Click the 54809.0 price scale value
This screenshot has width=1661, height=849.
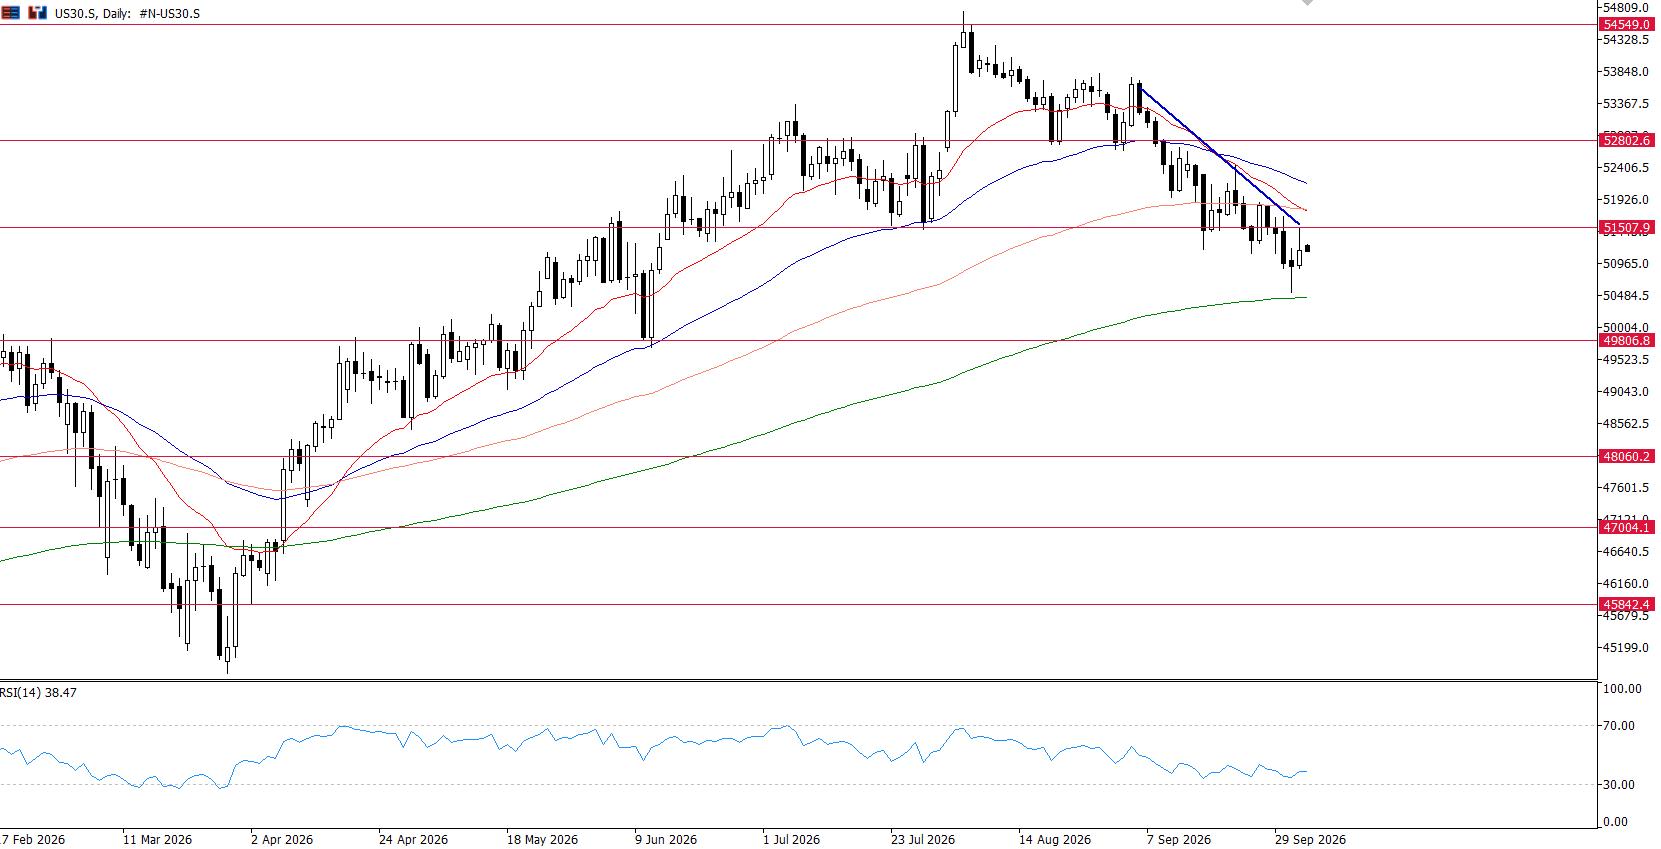[x=1626, y=8]
